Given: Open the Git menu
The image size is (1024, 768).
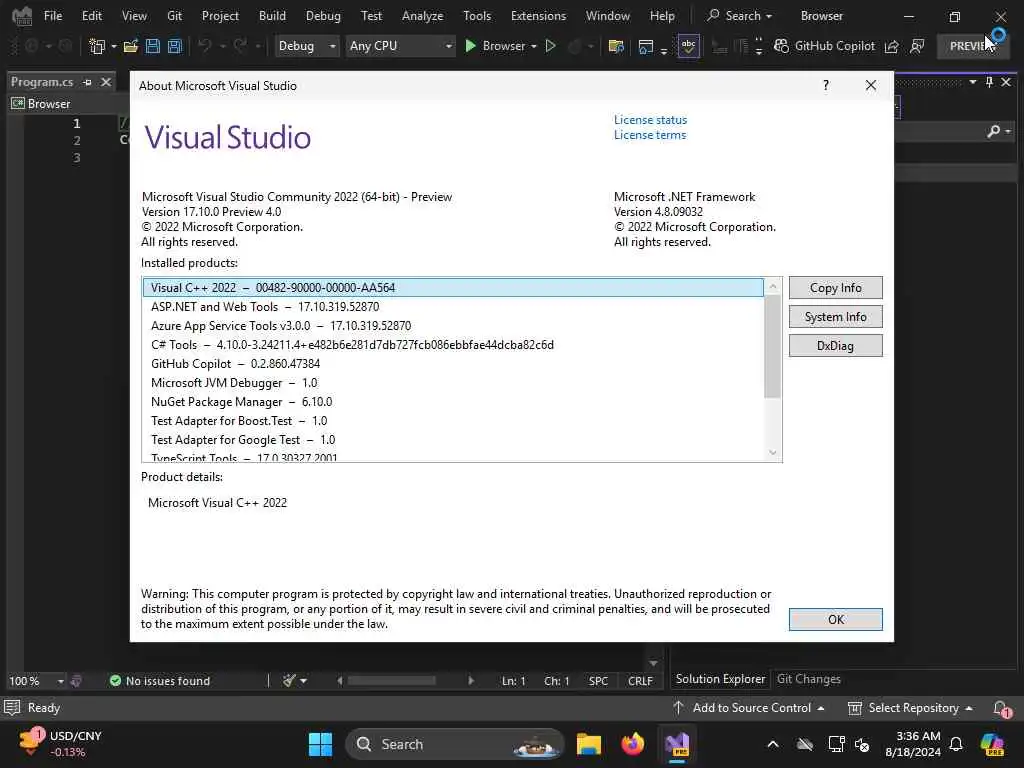Looking at the screenshot, I should [x=174, y=16].
